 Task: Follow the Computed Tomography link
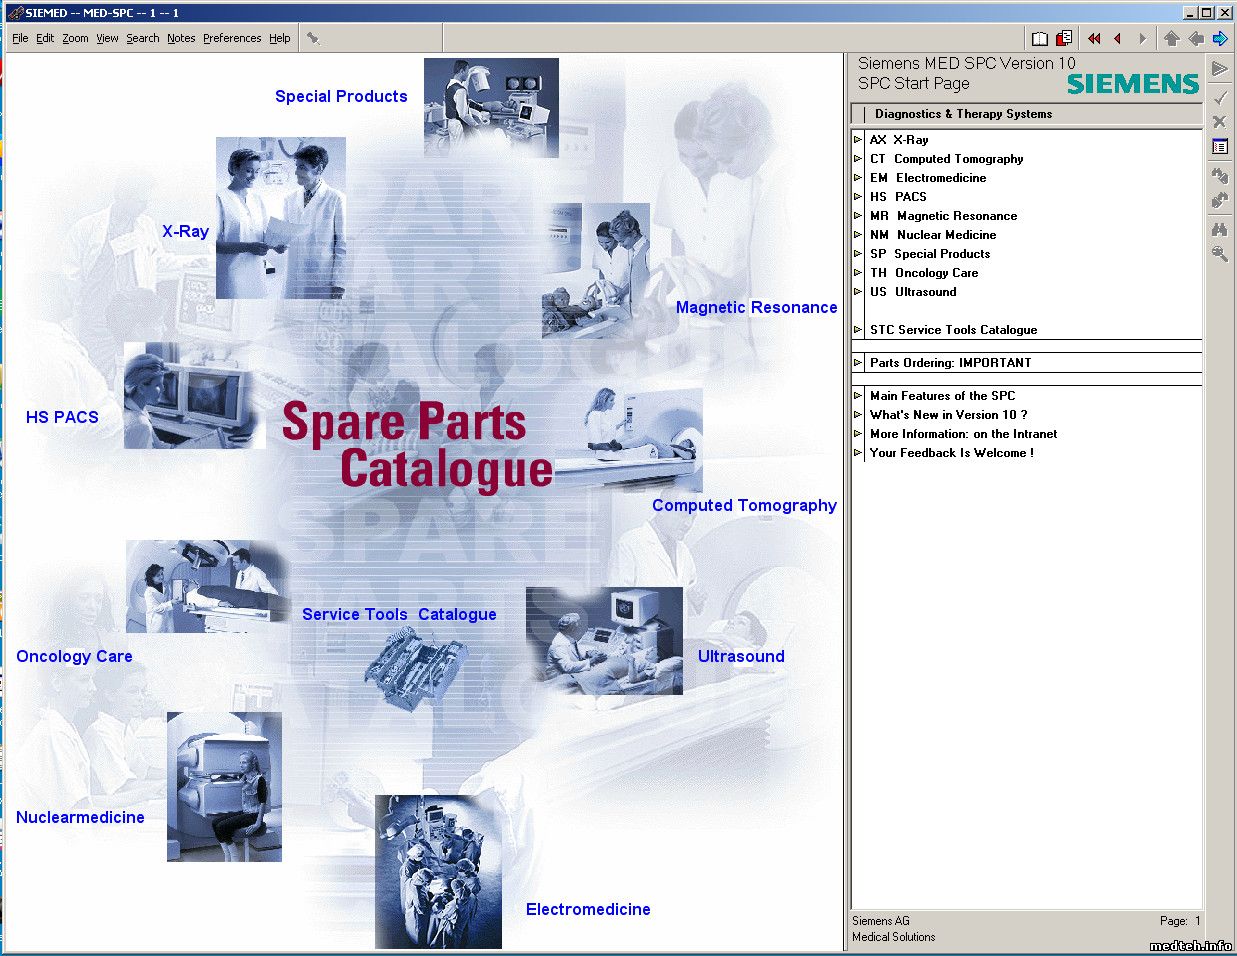tap(744, 506)
